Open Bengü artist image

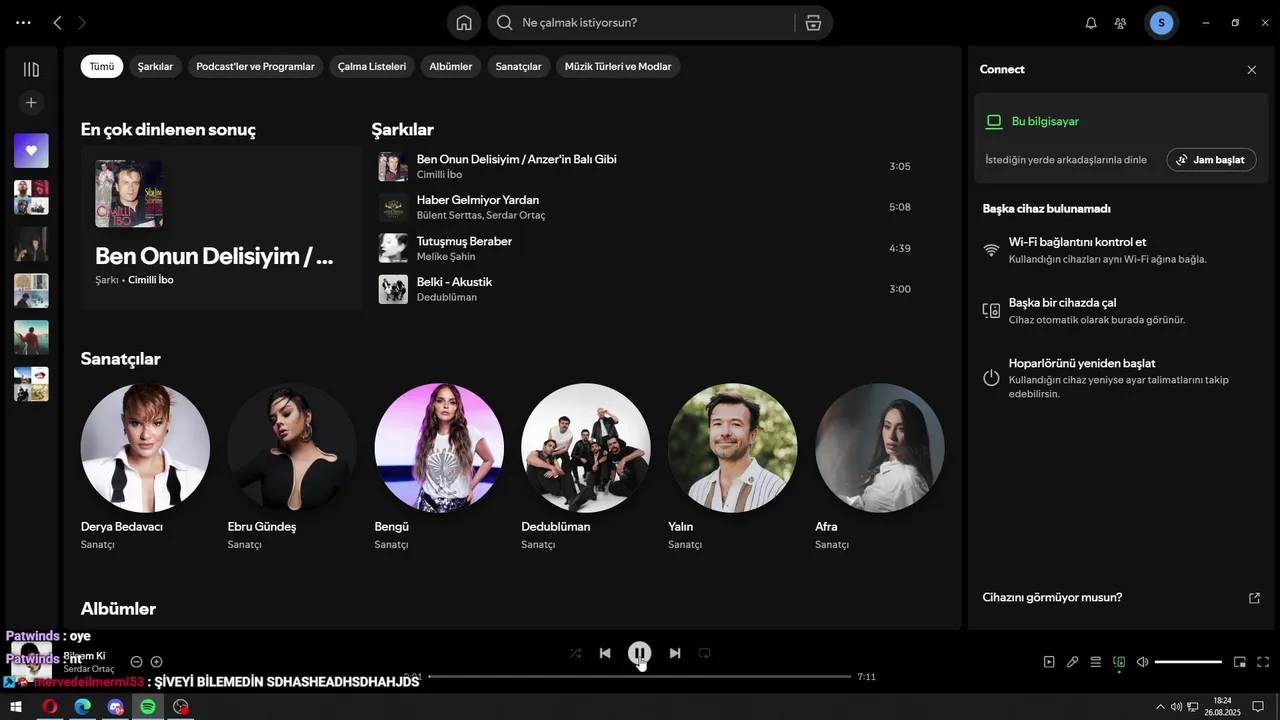pos(439,448)
